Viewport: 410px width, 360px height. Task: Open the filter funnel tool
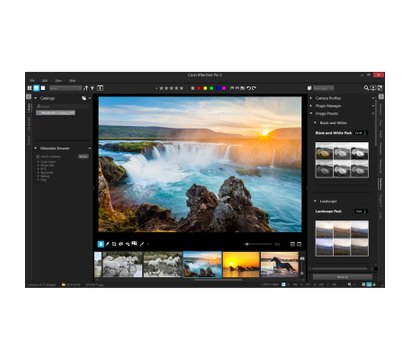point(92,88)
